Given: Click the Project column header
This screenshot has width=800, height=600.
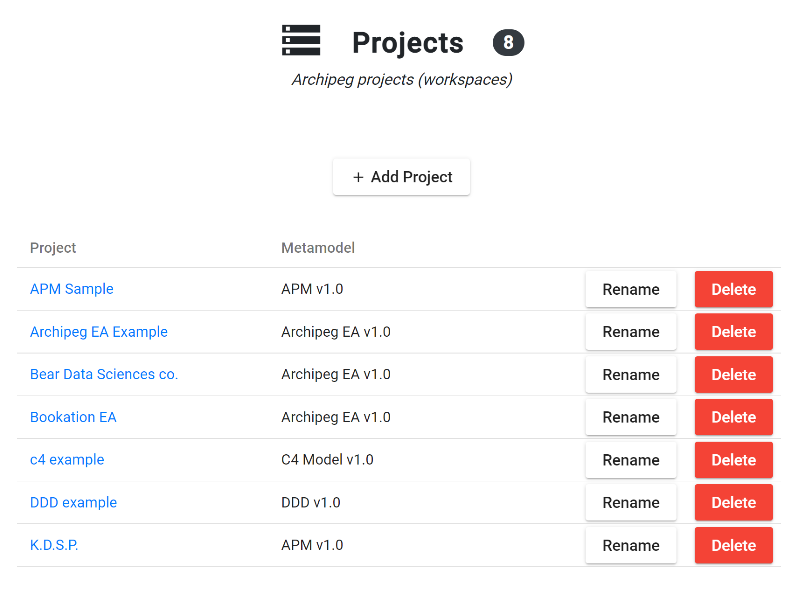Looking at the screenshot, I should 53,248.
